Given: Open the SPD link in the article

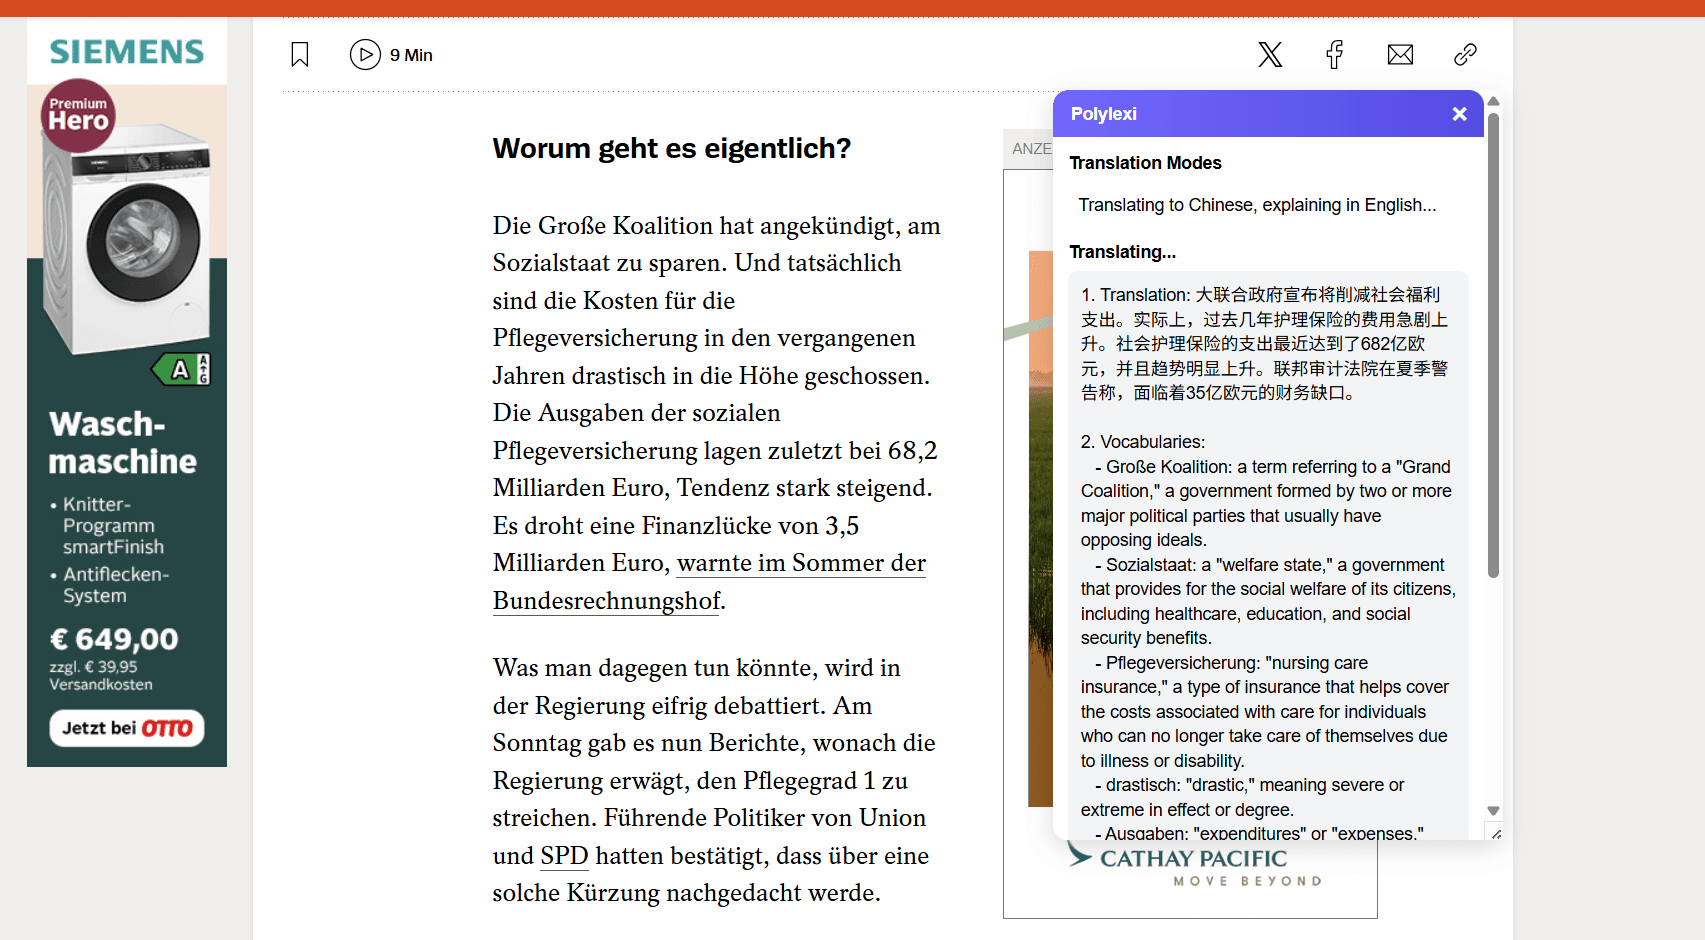Looking at the screenshot, I should click(563, 856).
